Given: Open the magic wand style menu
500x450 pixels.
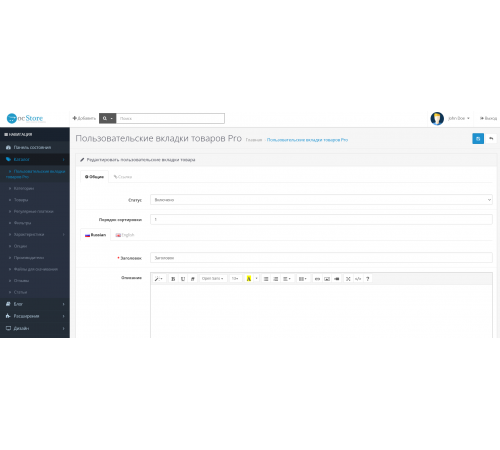Looking at the screenshot, I should pyautogui.click(x=159, y=279).
